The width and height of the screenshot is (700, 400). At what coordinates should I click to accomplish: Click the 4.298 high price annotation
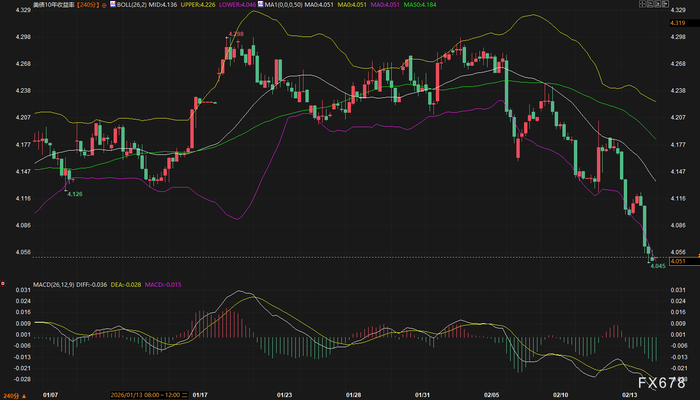(236, 34)
